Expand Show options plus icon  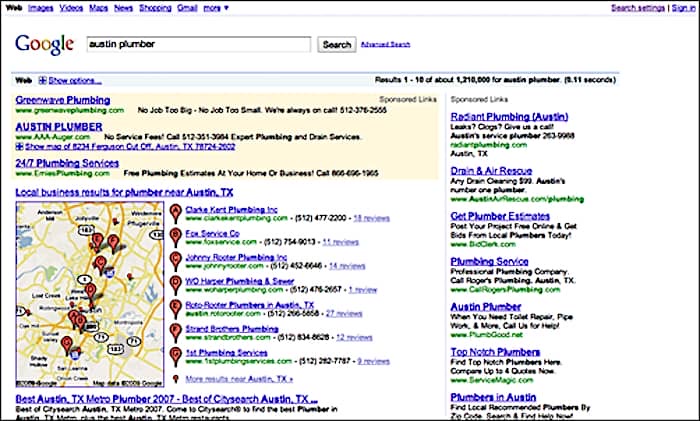click(42, 80)
